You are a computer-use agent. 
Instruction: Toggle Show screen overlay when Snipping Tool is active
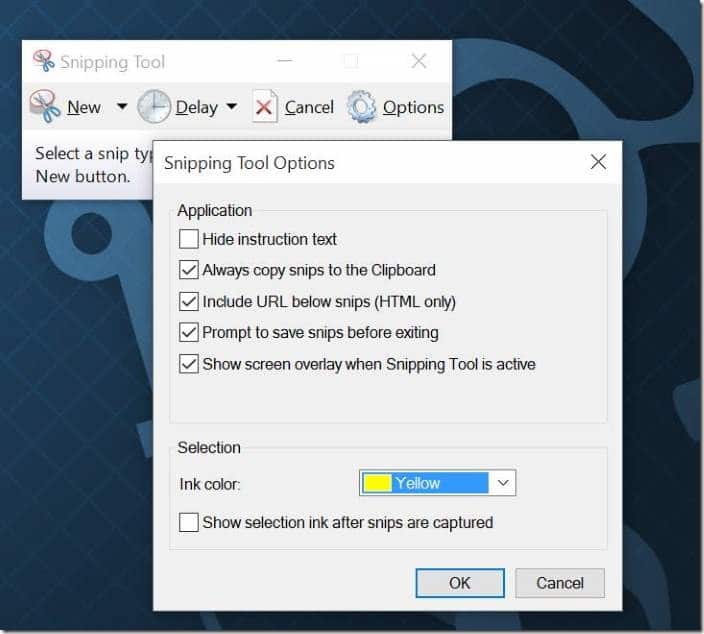coord(189,364)
